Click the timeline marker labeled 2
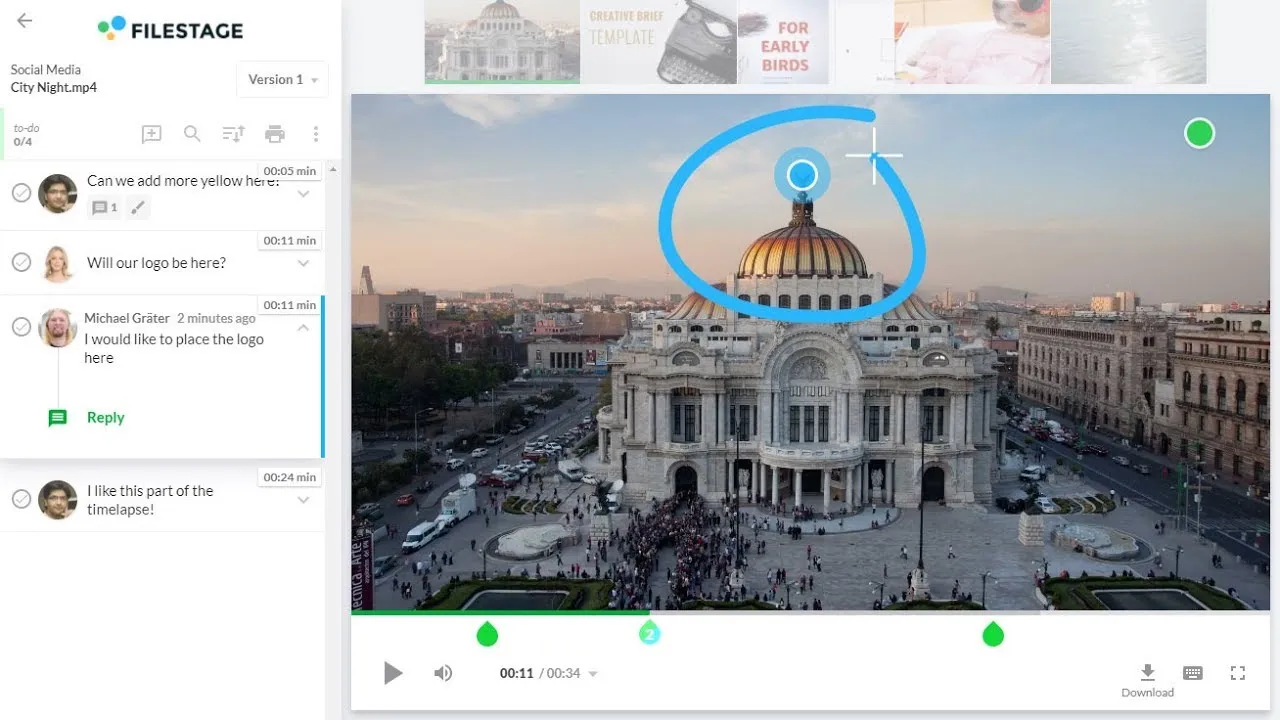Screen dimensions: 1280x720 click(x=649, y=633)
